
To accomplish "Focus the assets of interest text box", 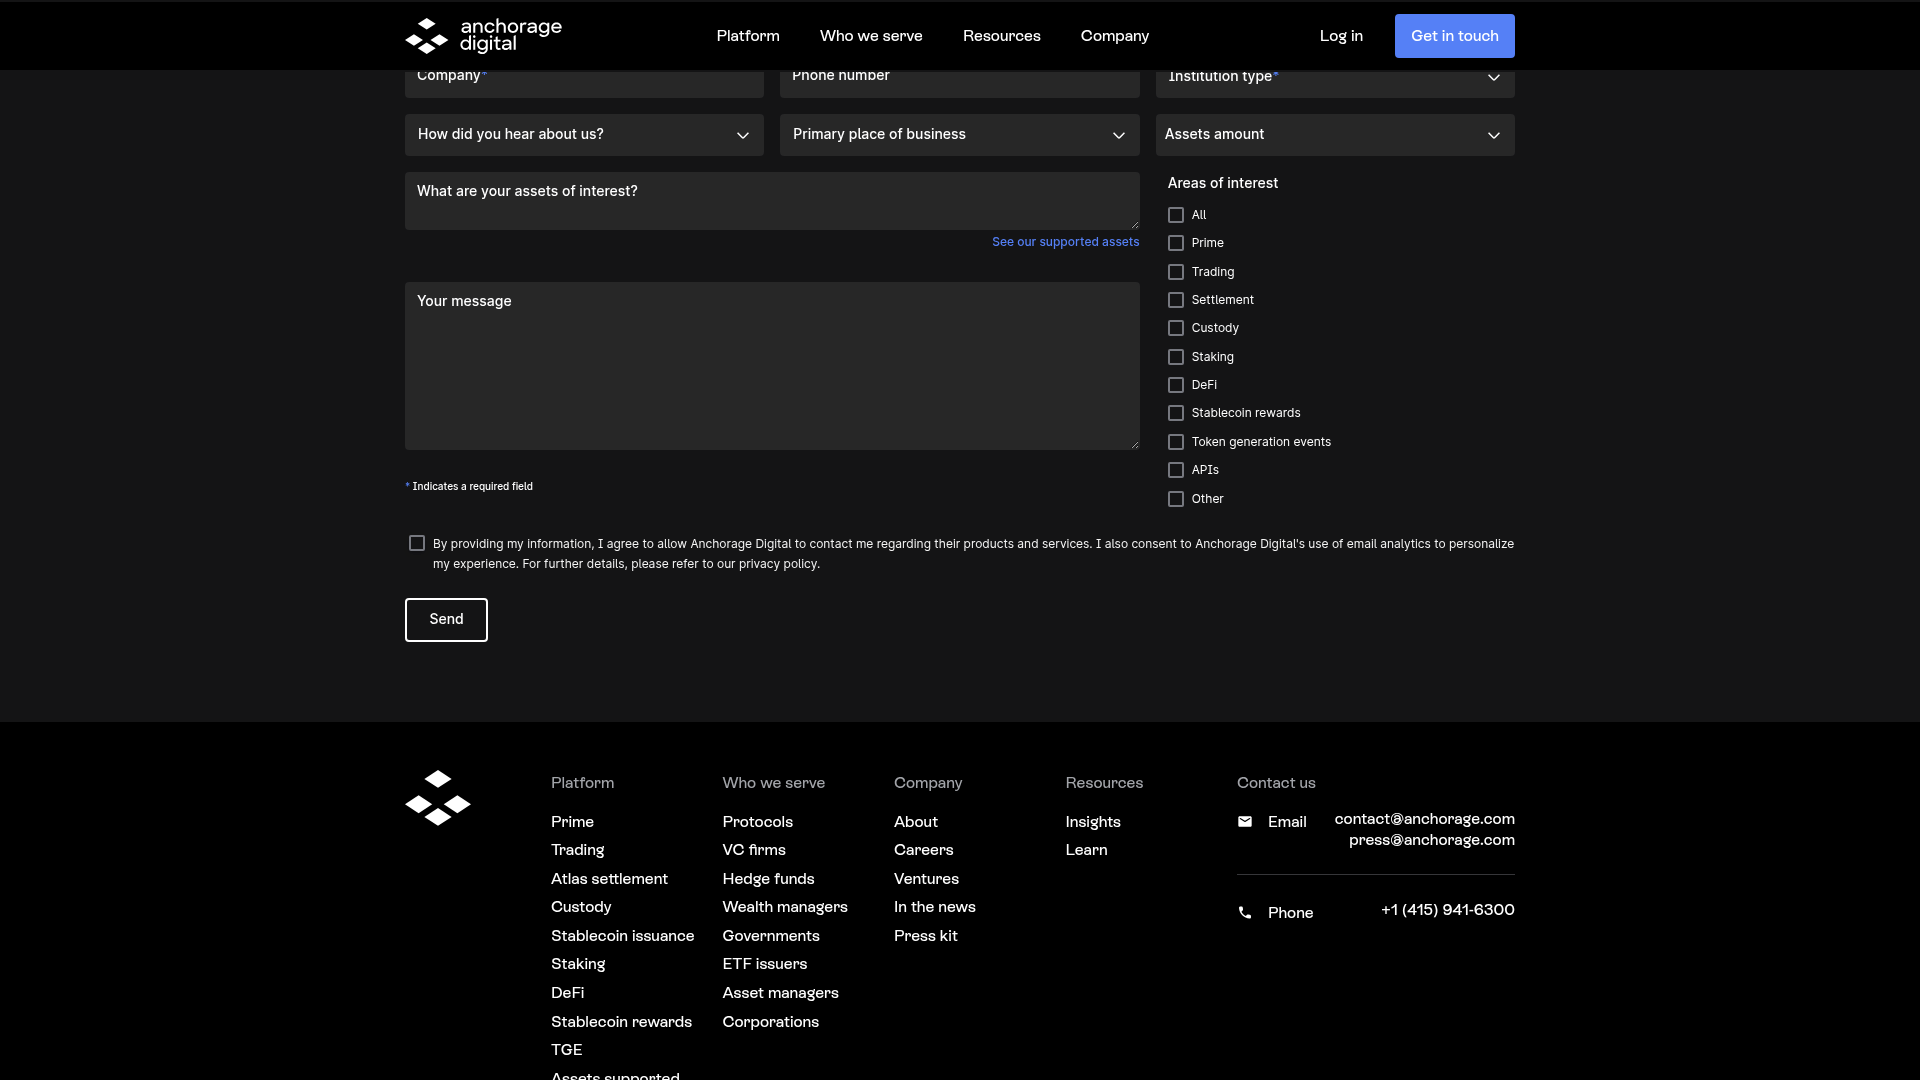I will coord(772,201).
